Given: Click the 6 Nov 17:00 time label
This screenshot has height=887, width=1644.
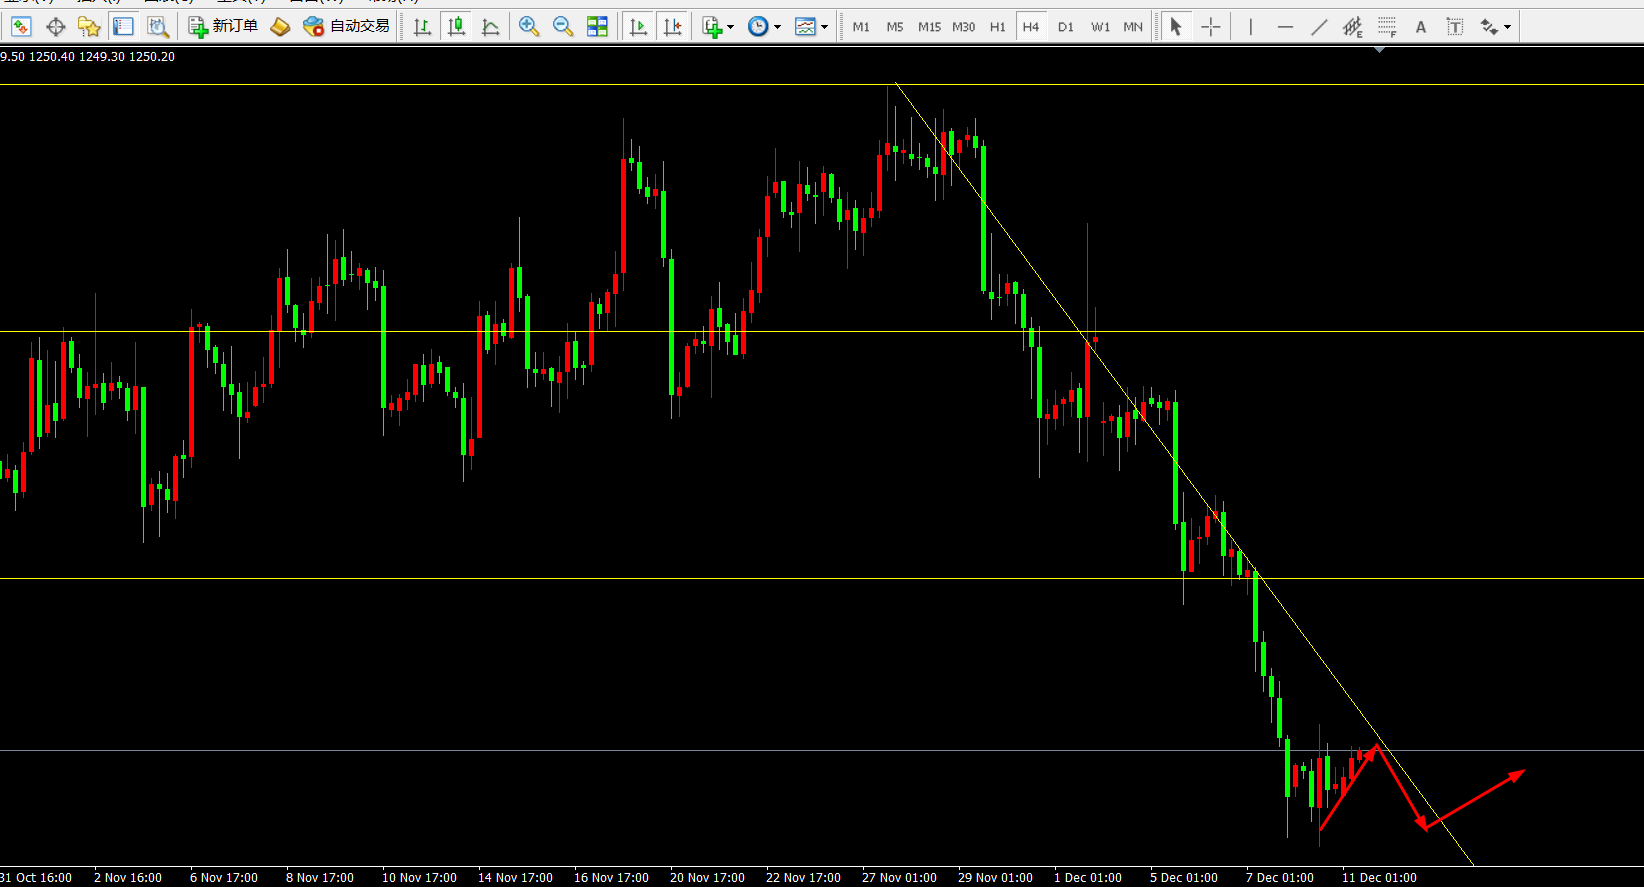Looking at the screenshot, I should (x=224, y=877).
